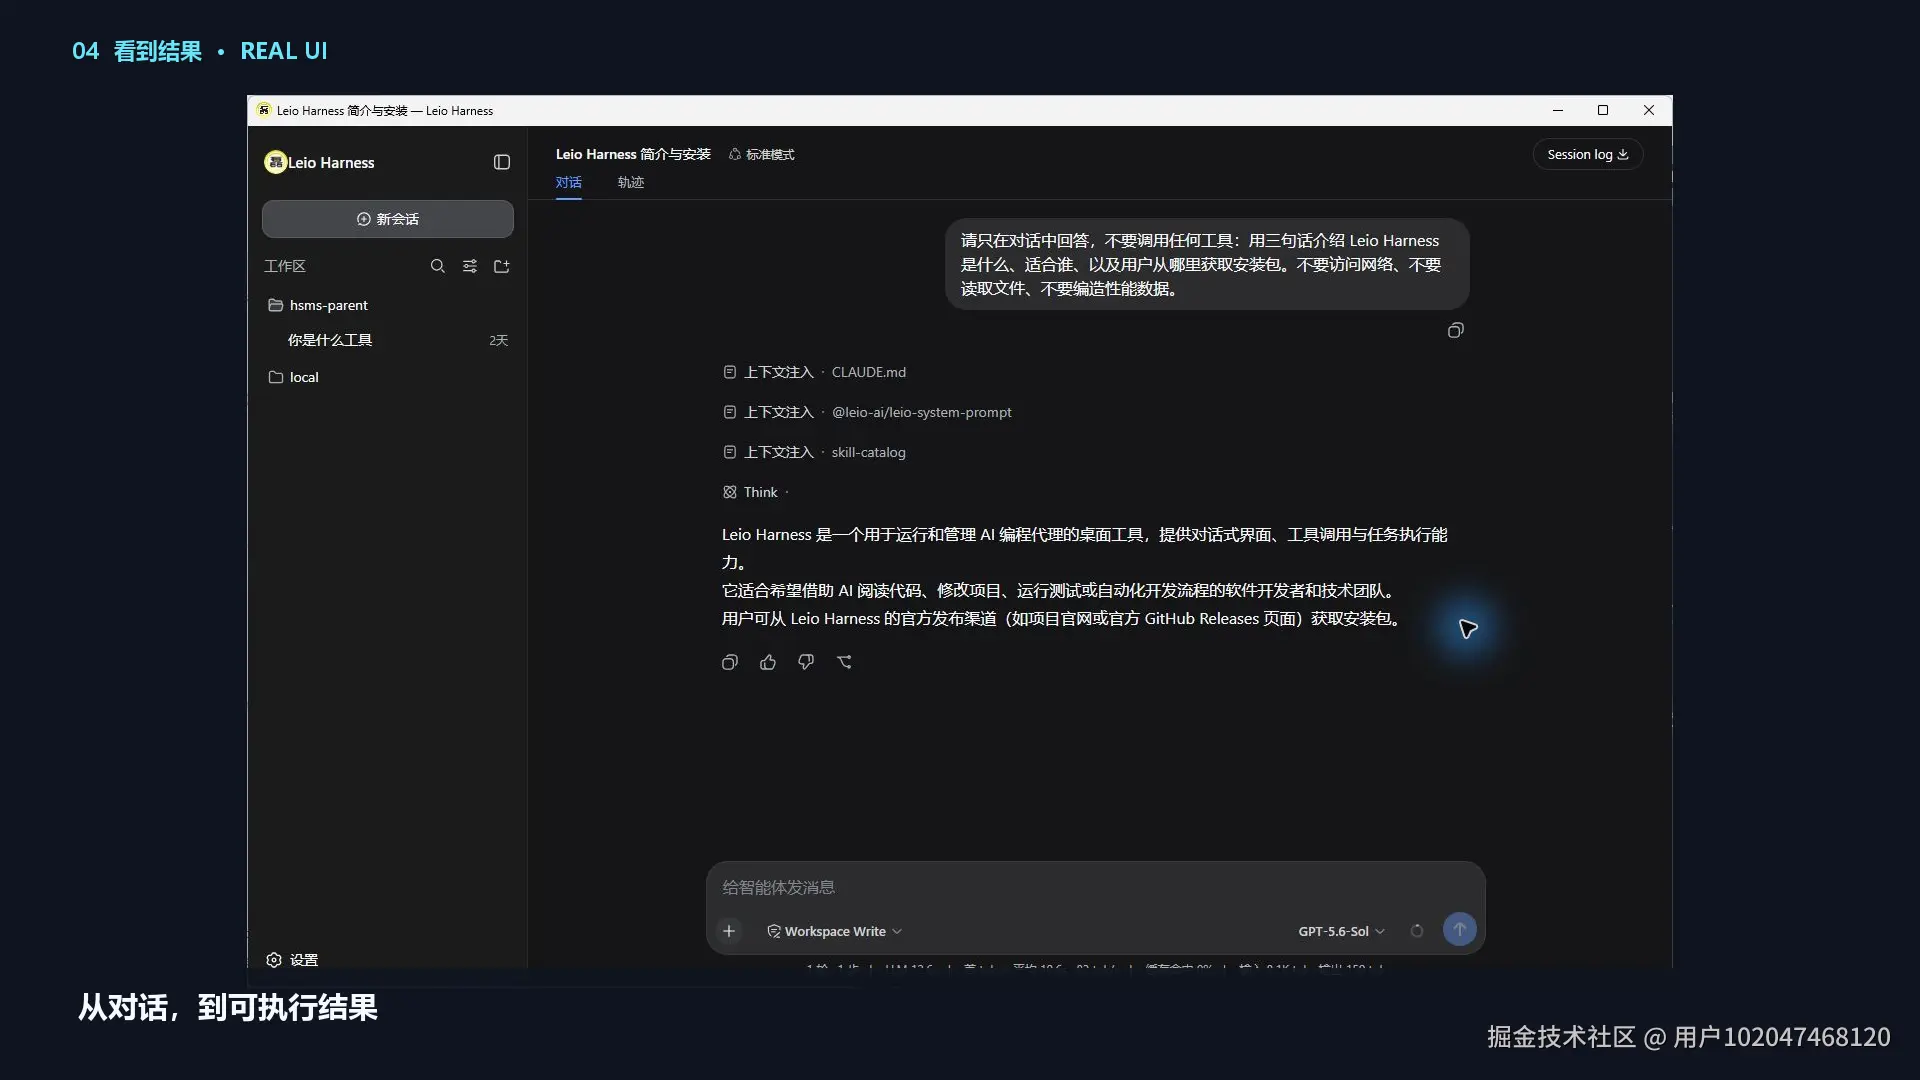Viewport: 1920px width, 1080px height.
Task: Expand the @leio-ai/leio-system-prompt context row
Action: click(x=868, y=412)
